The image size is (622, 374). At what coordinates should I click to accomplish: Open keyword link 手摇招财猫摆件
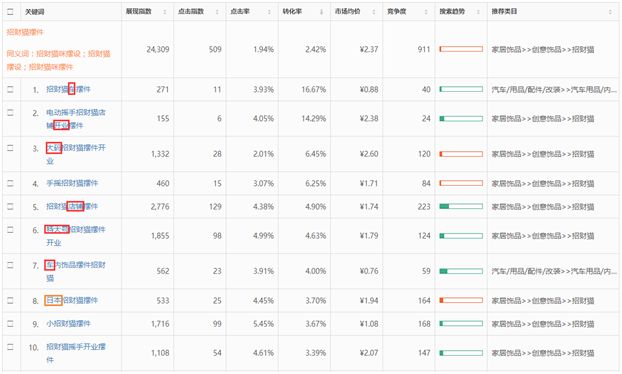72,183
